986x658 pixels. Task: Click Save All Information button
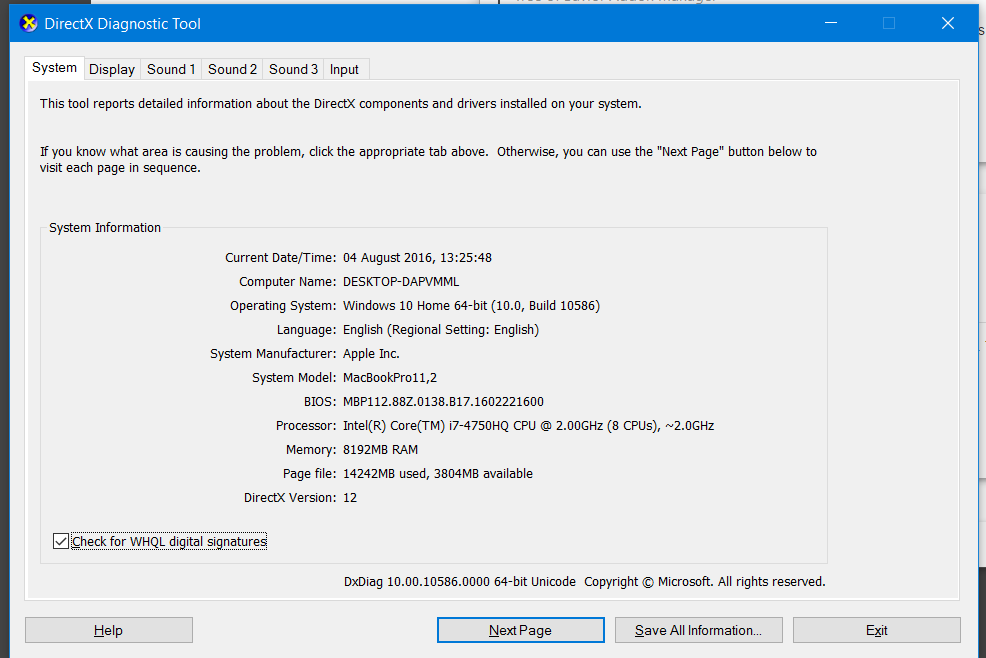pyautogui.click(x=698, y=630)
